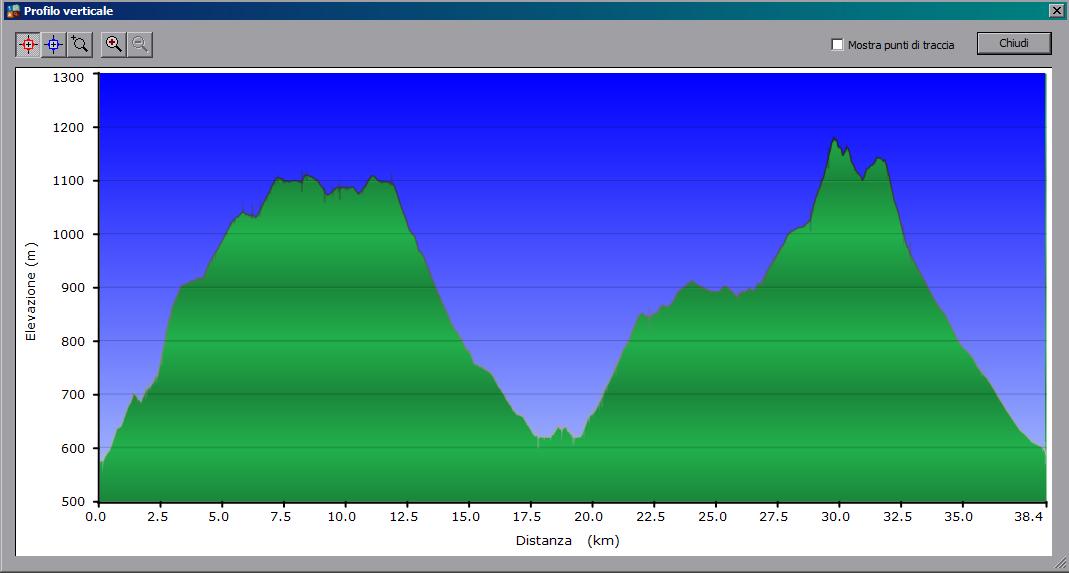
Task: Click the Profilo verticale title bar
Action: 500,11
